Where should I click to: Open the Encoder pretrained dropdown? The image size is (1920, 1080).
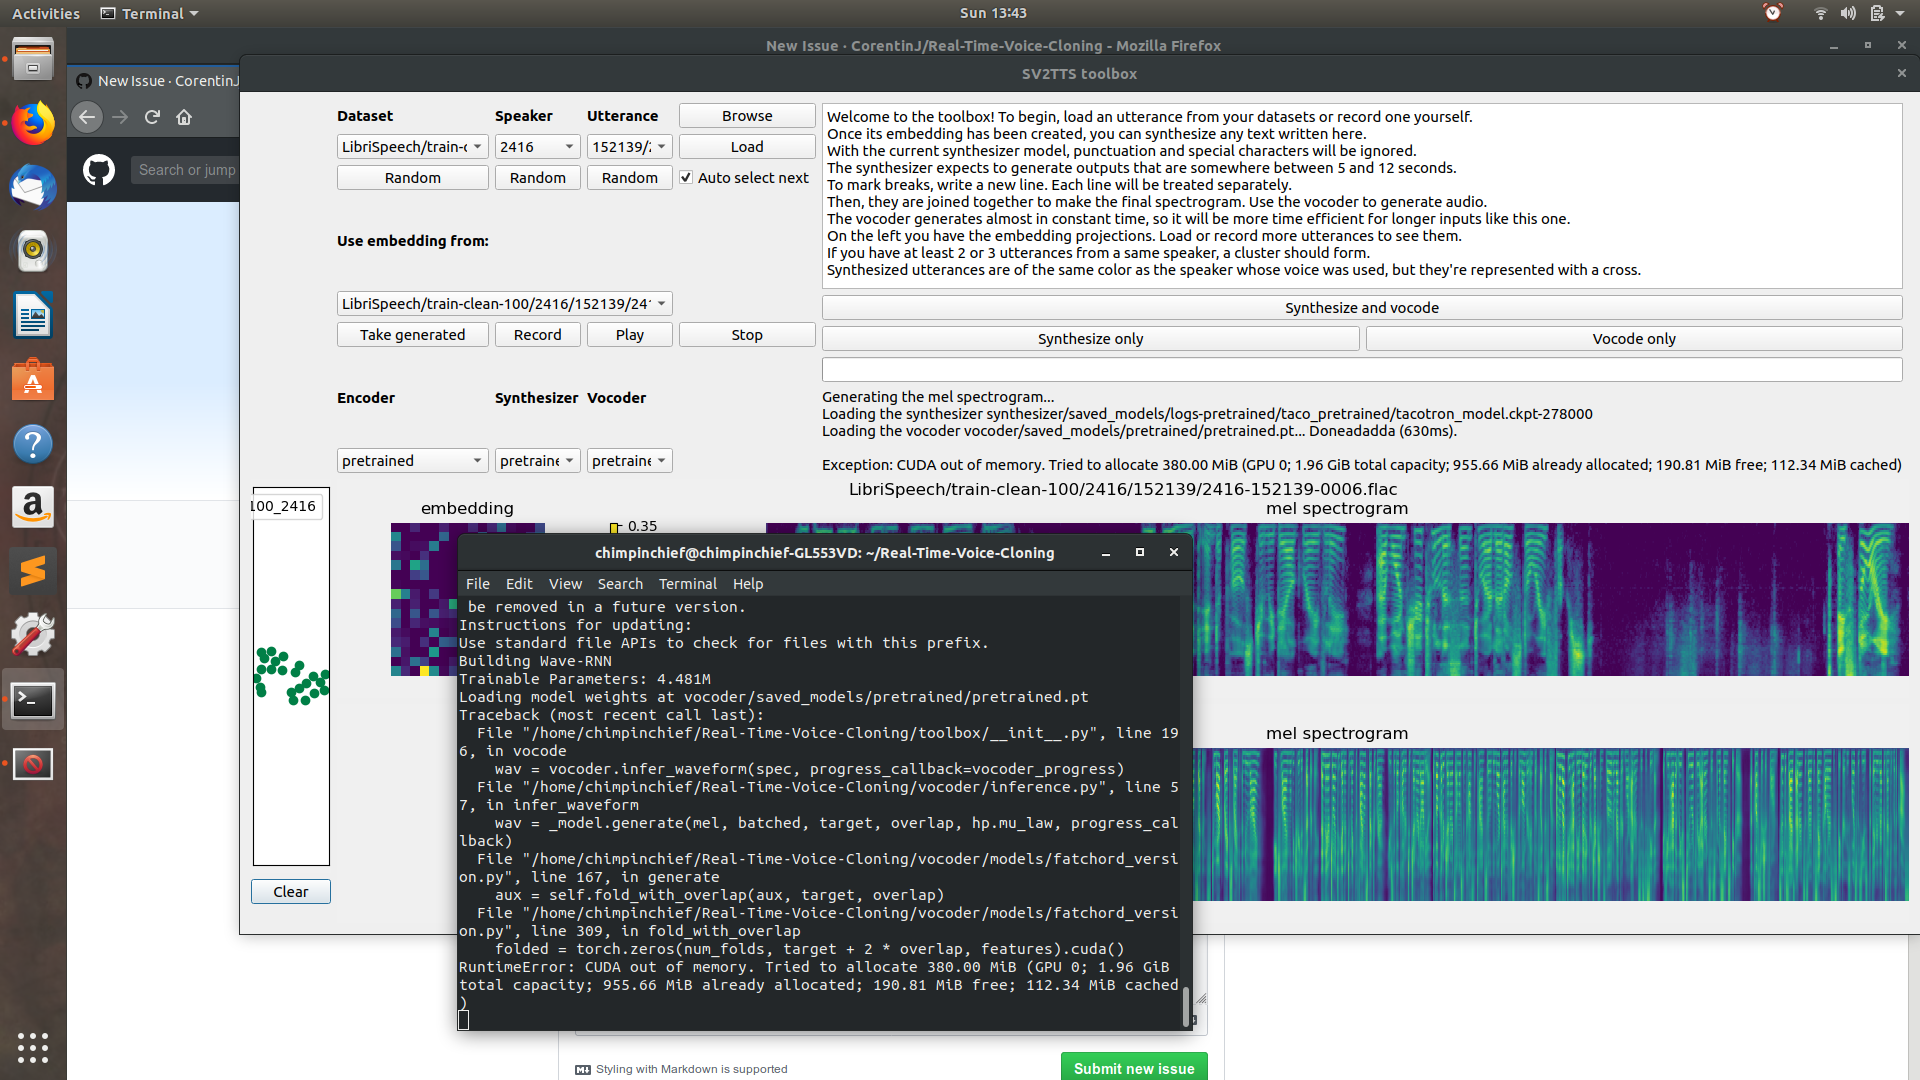tap(412, 460)
